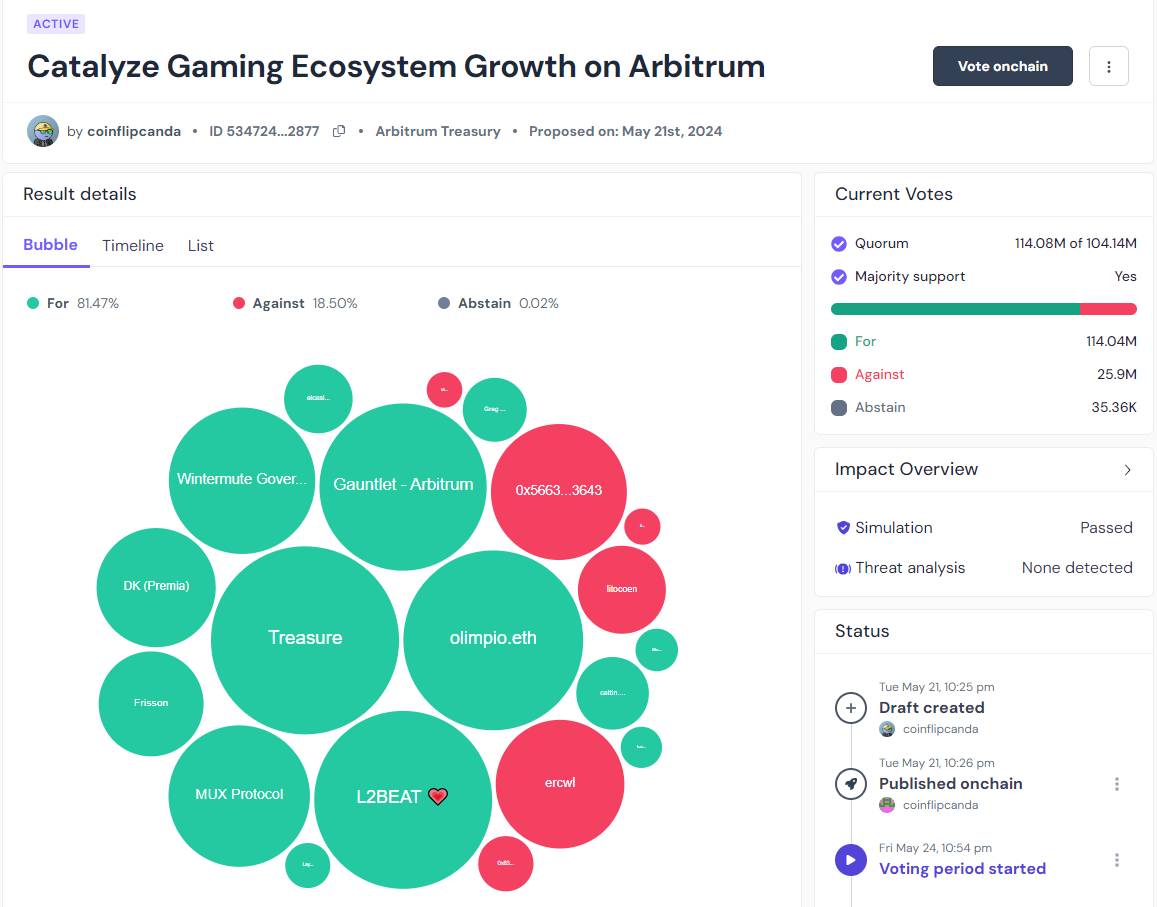
Task: Click the red Against swatch in Current Votes
Action: [x=839, y=375]
